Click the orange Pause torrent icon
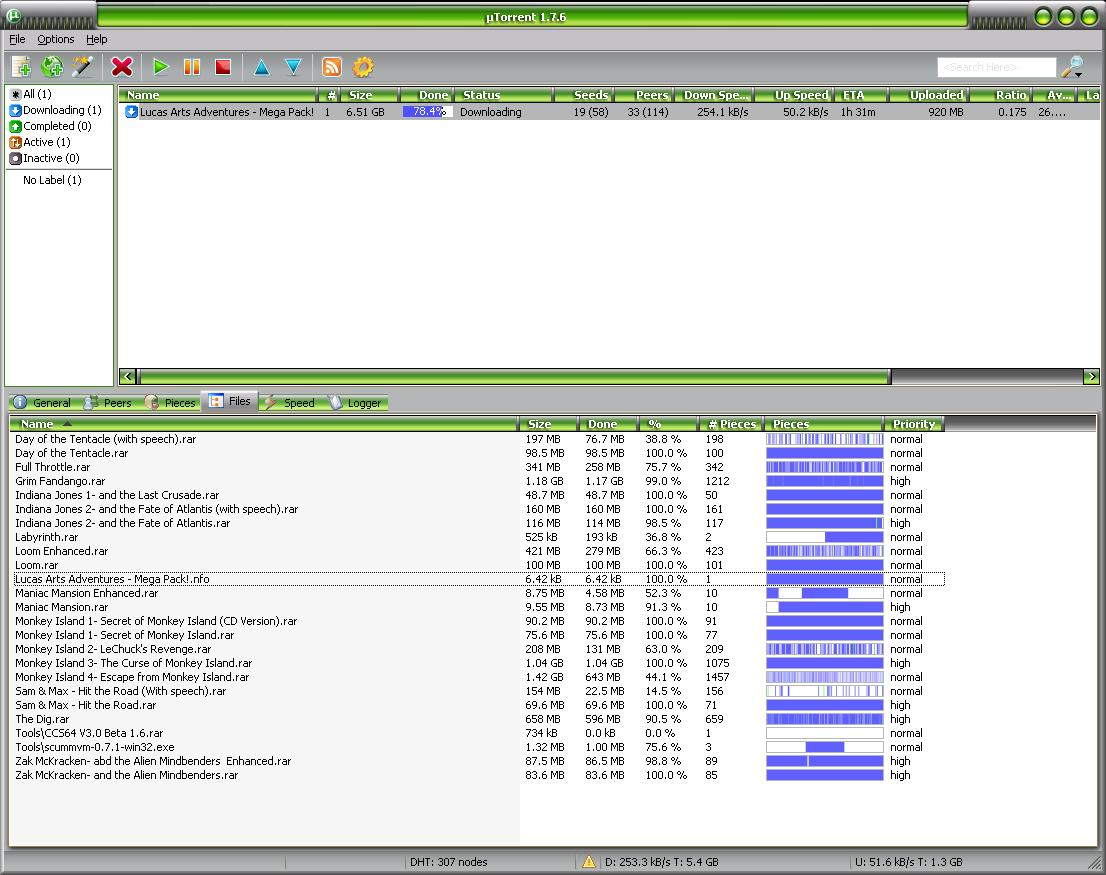Screen dimensions: 1106x875 click(192, 67)
